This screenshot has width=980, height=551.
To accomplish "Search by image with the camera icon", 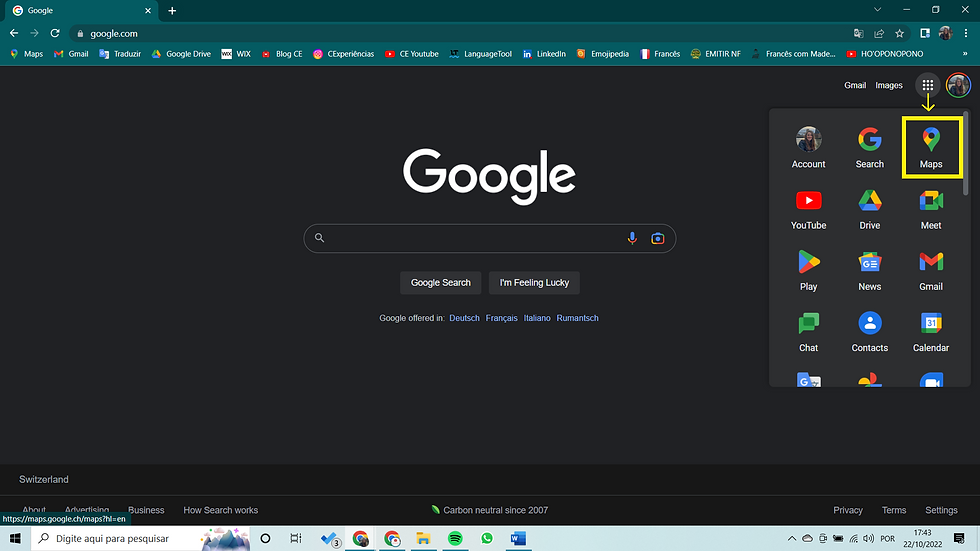I will (658, 238).
